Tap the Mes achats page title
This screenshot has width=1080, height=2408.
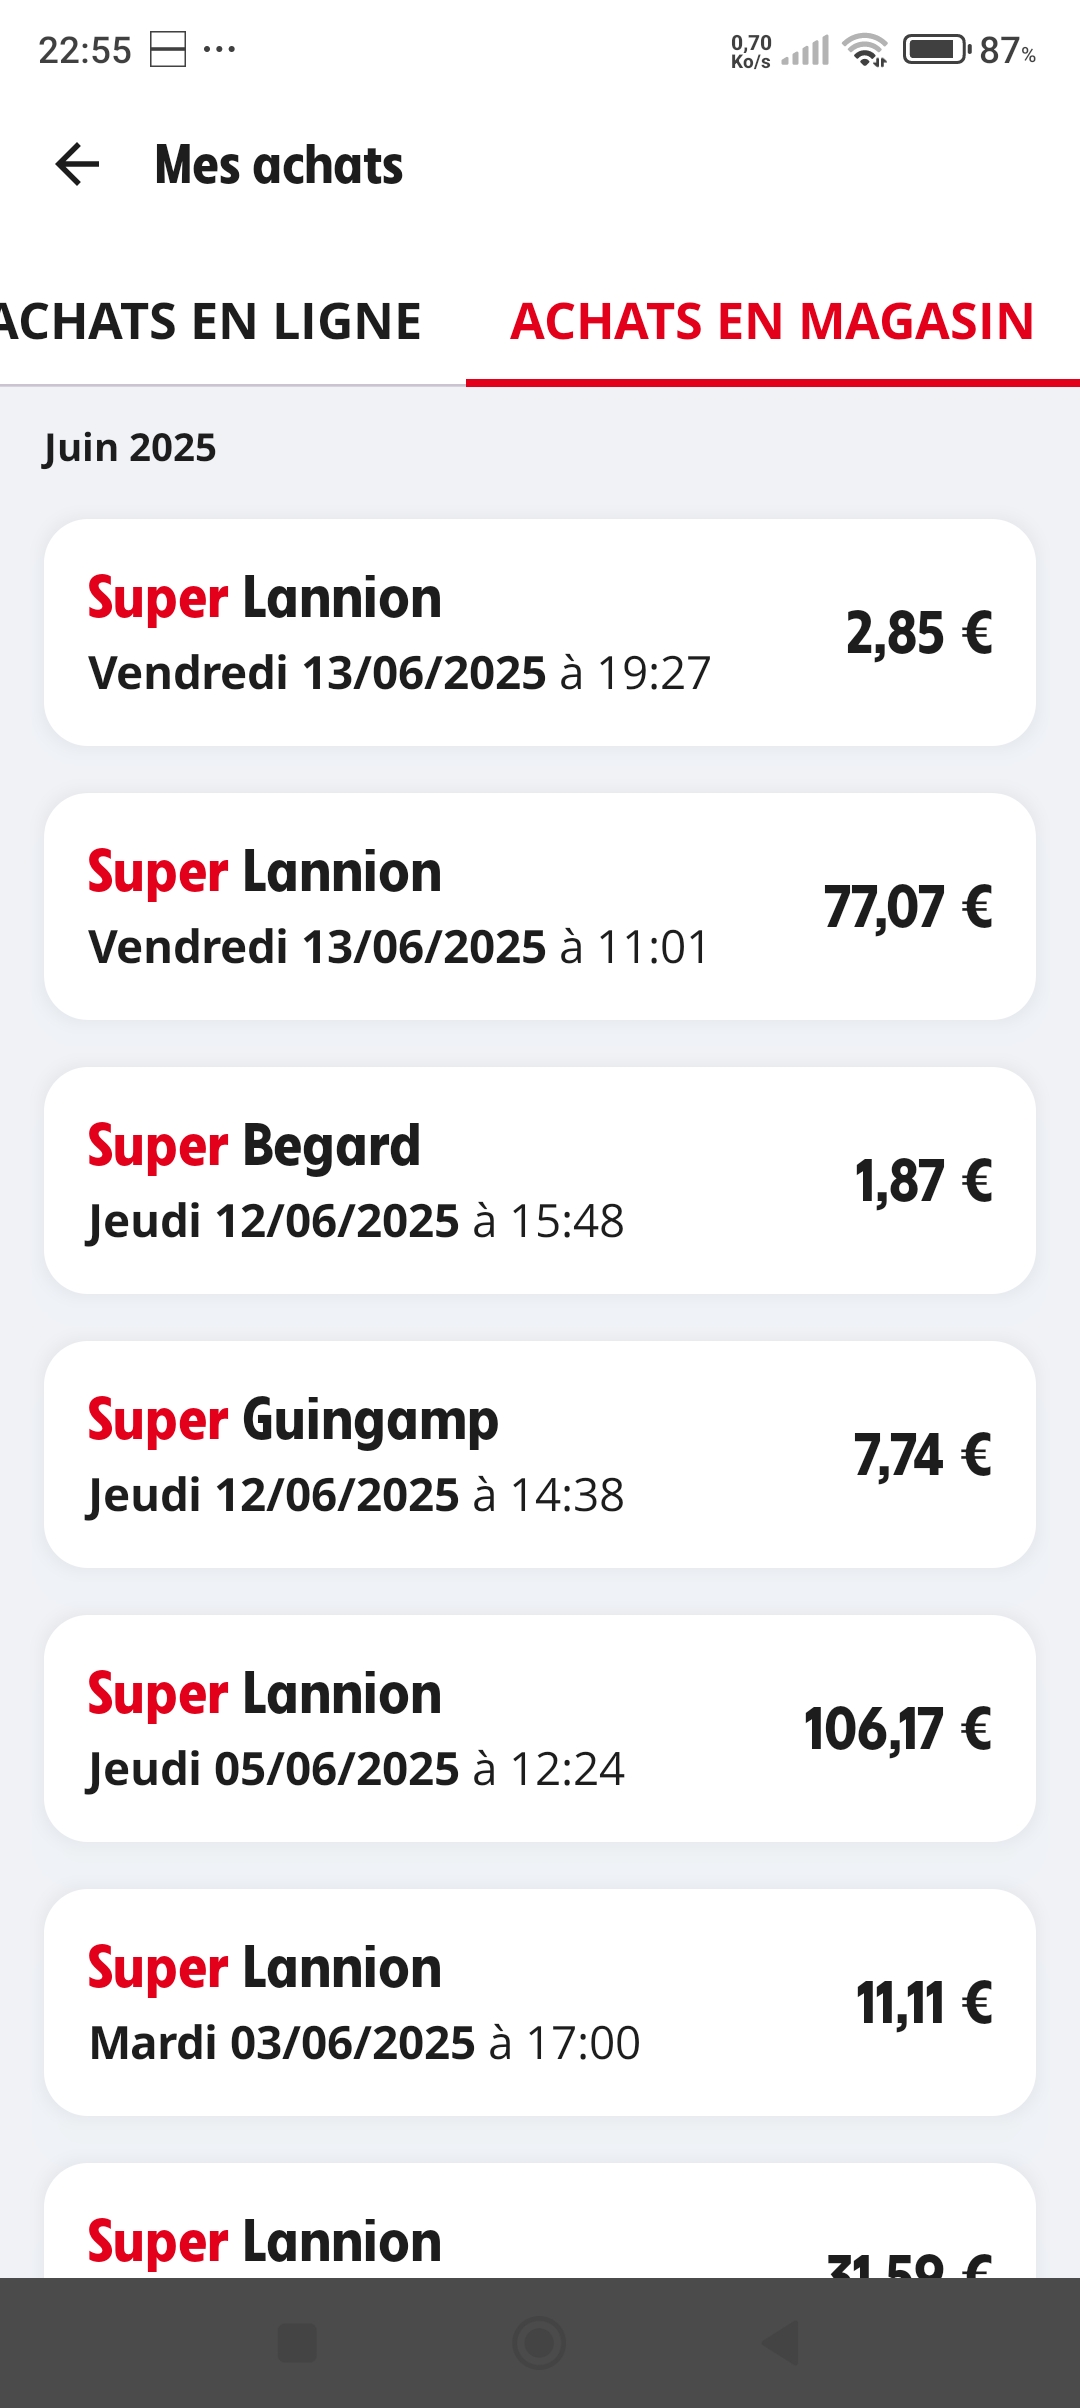coord(279,165)
